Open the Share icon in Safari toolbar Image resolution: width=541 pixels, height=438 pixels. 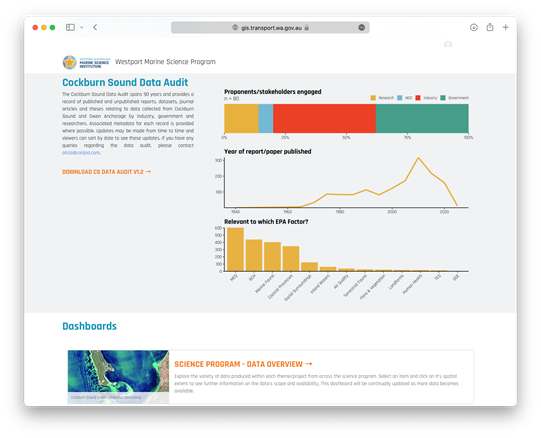point(490,27)
